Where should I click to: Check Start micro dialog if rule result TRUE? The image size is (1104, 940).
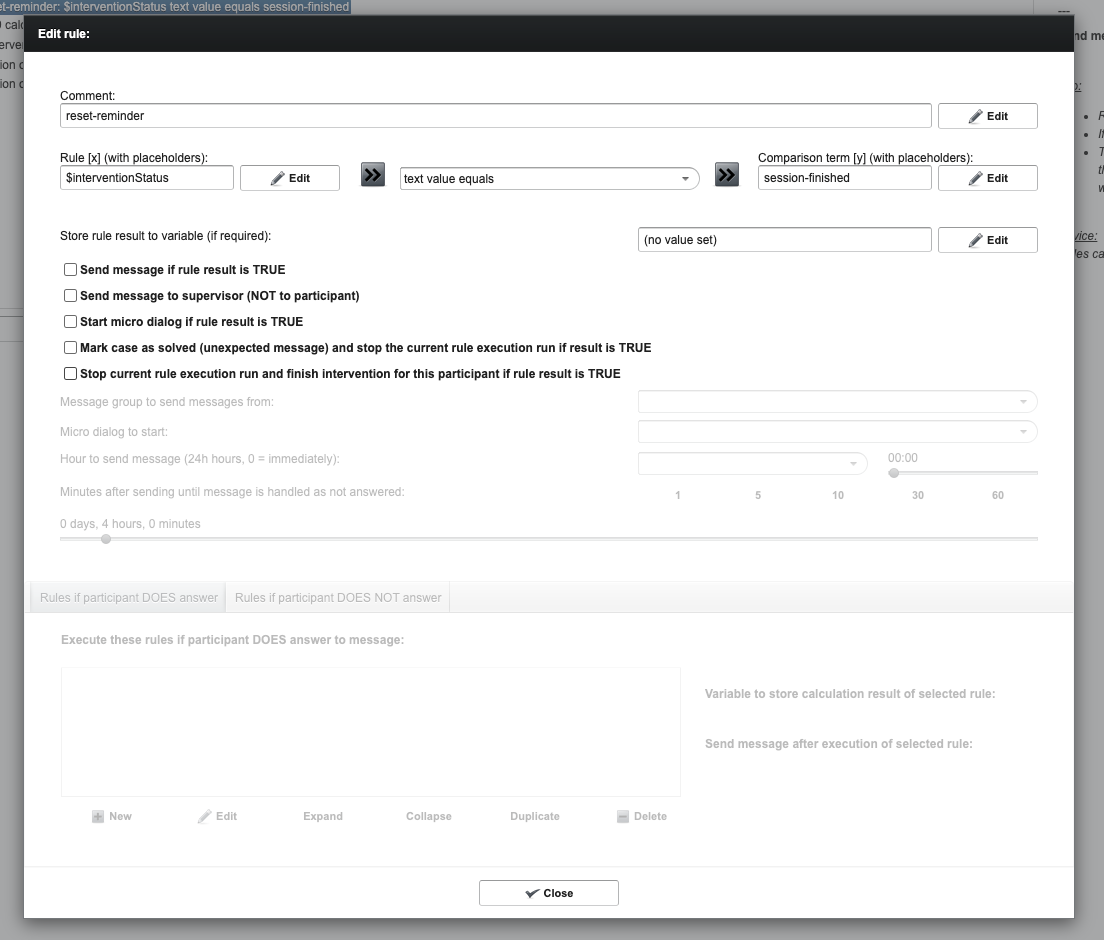pos(71,322)
